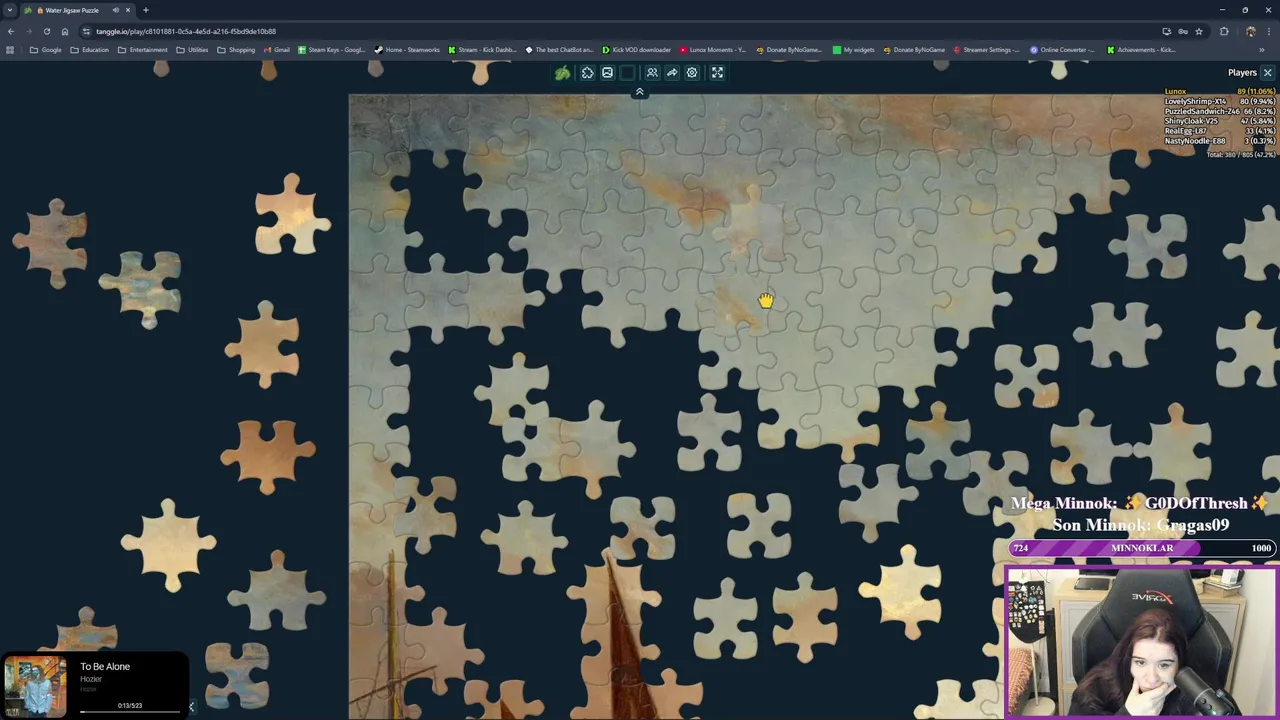1280x720 pixels.
Task: Open browser extensions puzzle icon
Action: (1224, 31)
